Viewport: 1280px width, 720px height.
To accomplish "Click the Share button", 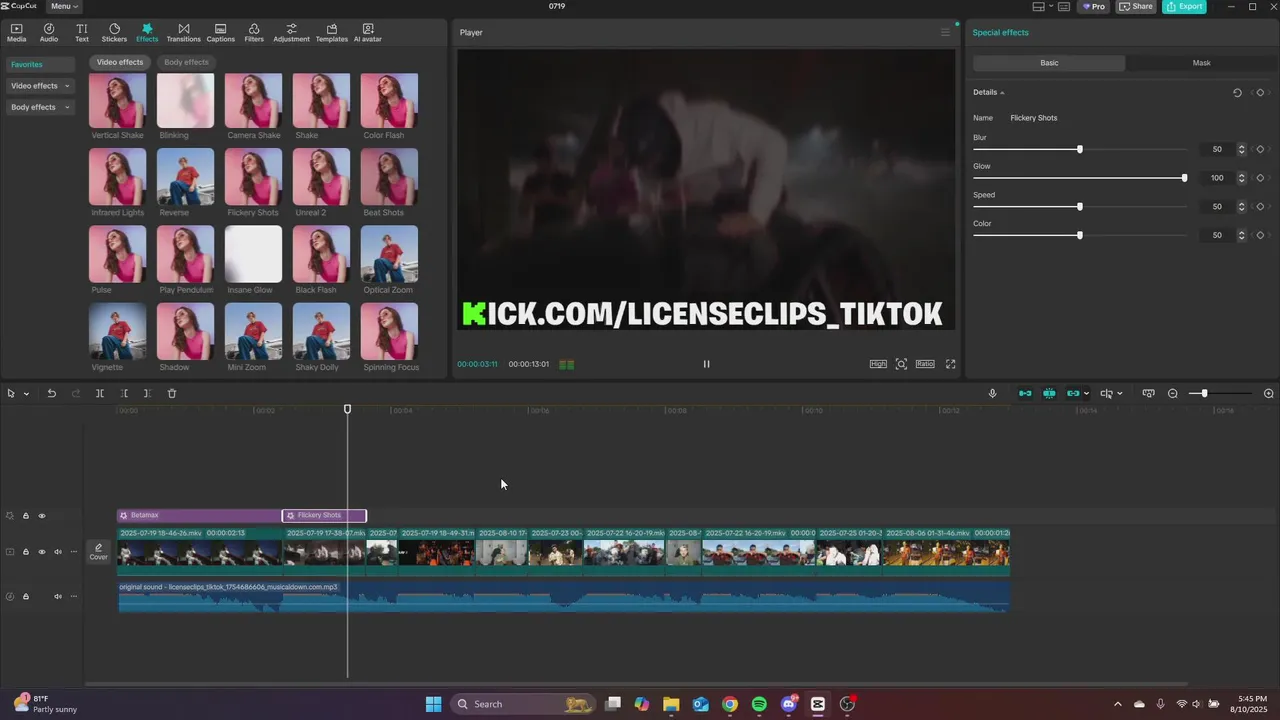I will pos(1136,6).
